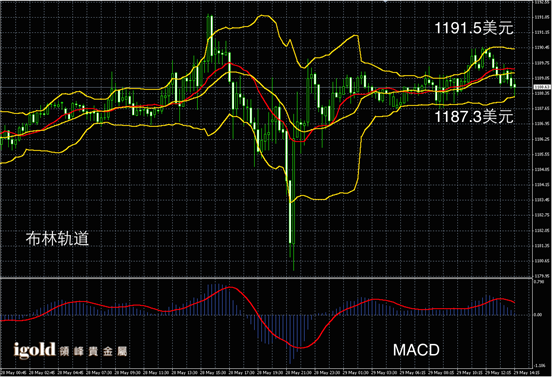Select the 1185.55 price axis level
Viewport: 552px width, 377px height.
tap(542, 154)
